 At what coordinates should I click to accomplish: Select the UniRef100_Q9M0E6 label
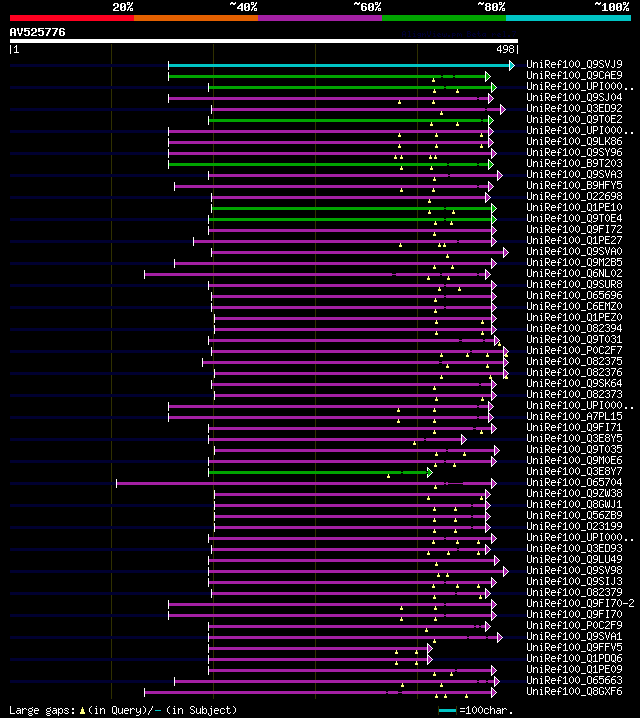click(x=574, y=460)
